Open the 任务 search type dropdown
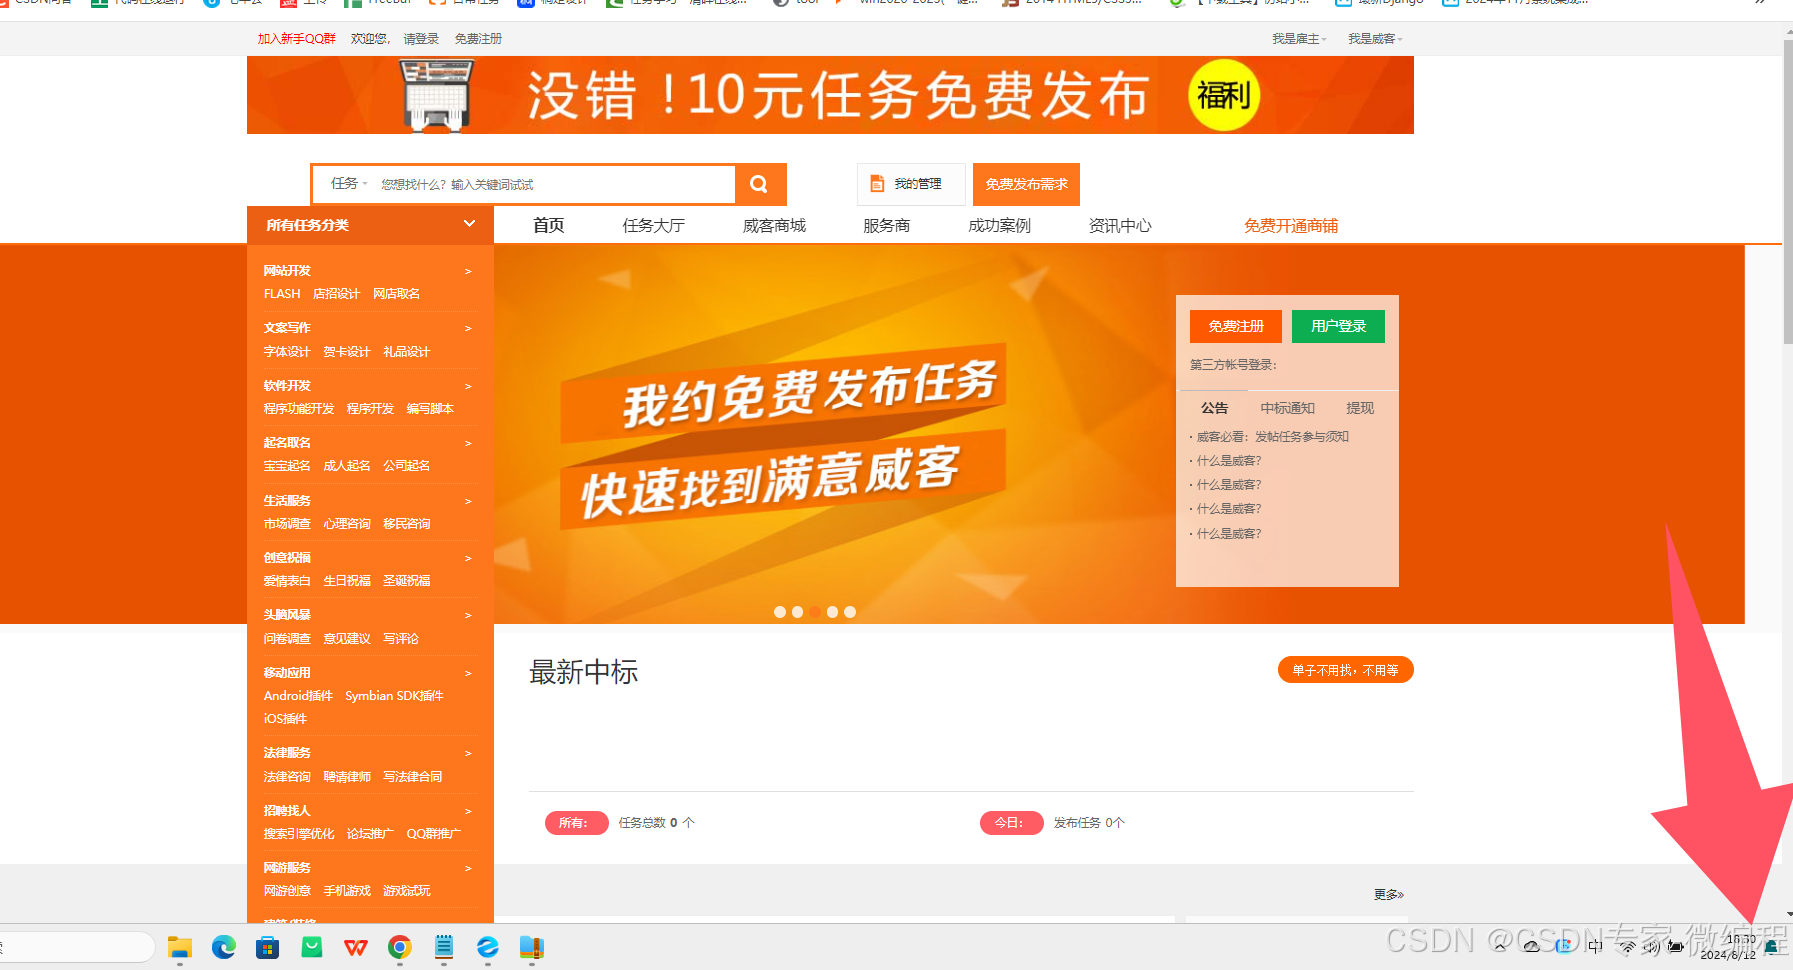Viewport: 1793px width, 970px height. pyautogui.click(x=347, y=184)
